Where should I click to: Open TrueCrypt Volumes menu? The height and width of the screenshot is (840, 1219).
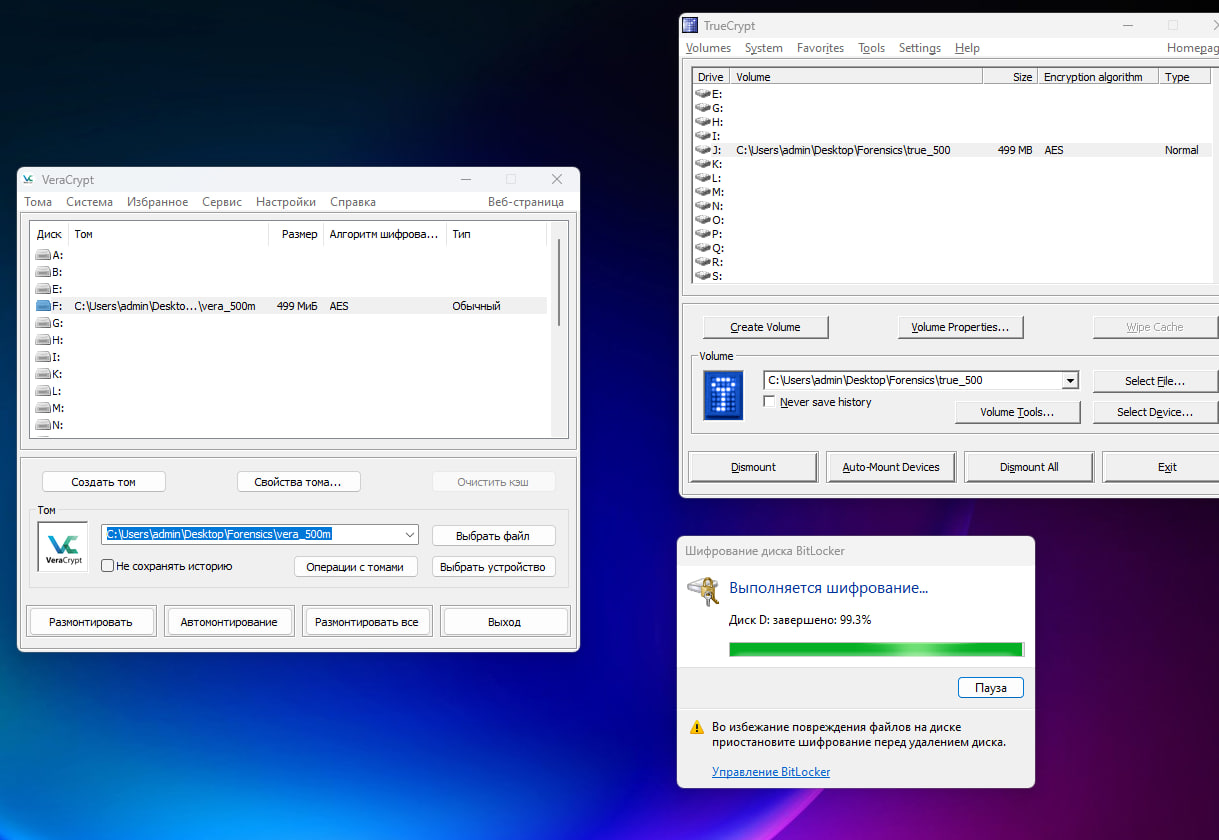click(708, 48)
